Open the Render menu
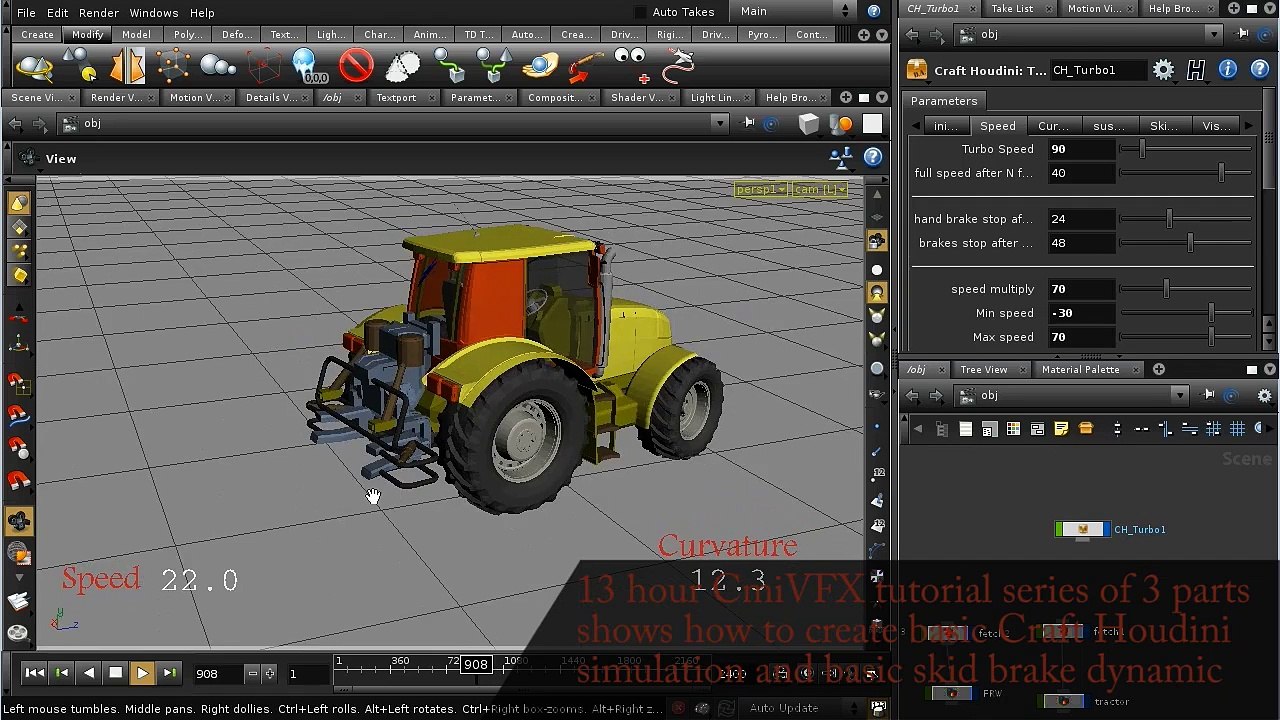The height and width of the screenshot is (720, 1280). pos(99,12)
